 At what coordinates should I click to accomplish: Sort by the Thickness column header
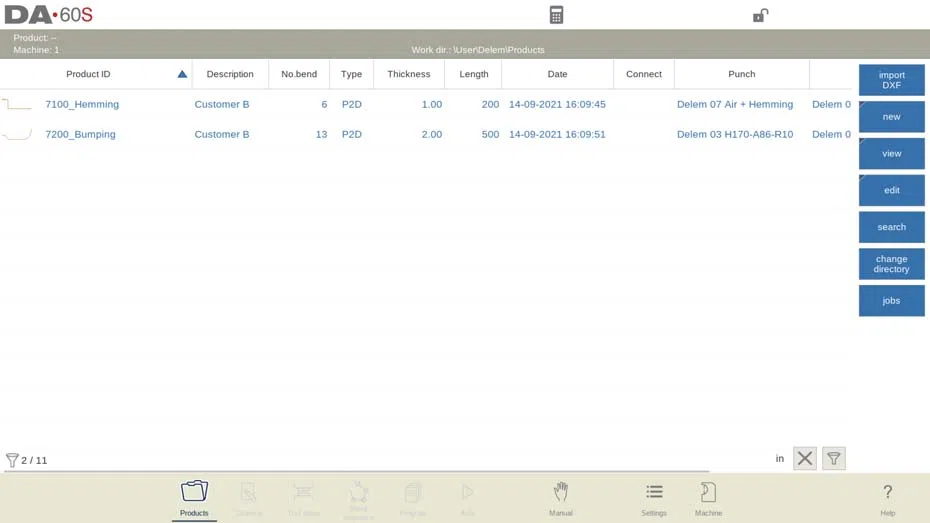(409, 74)
